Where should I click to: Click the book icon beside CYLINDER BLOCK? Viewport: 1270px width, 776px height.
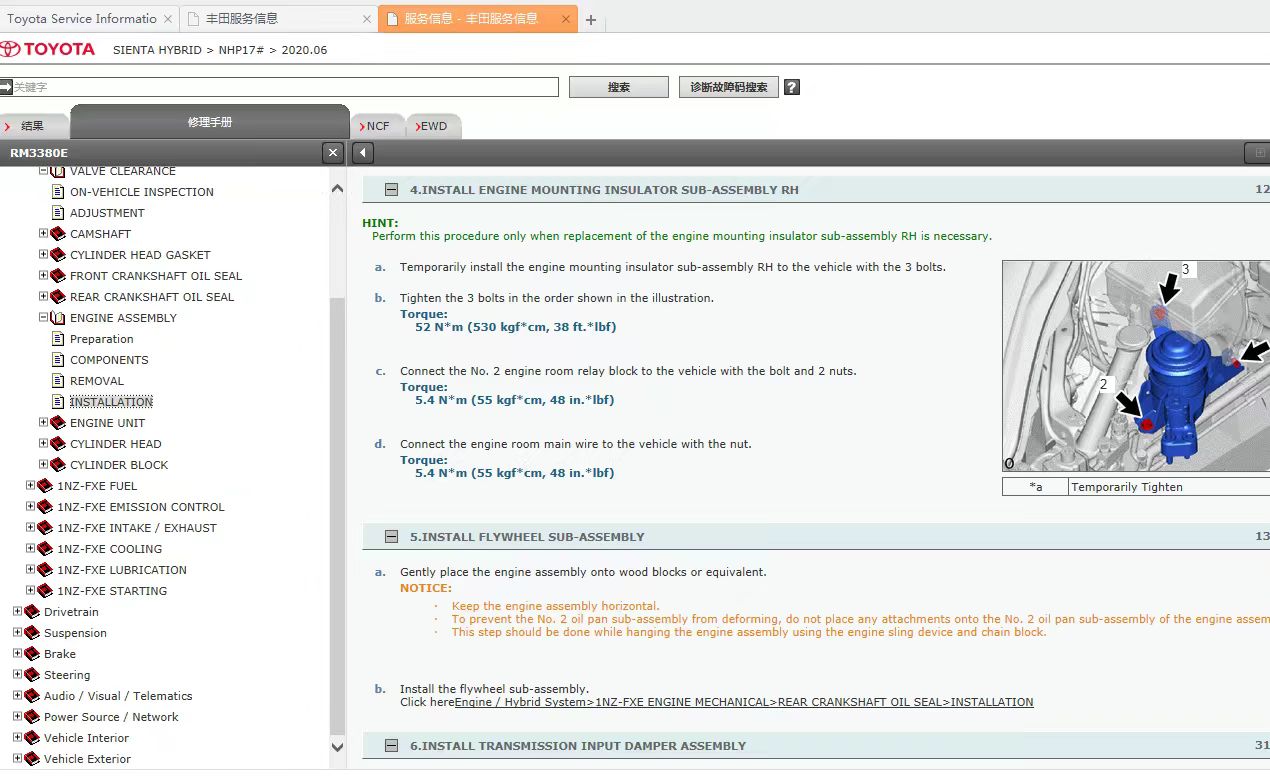[58, 465]
